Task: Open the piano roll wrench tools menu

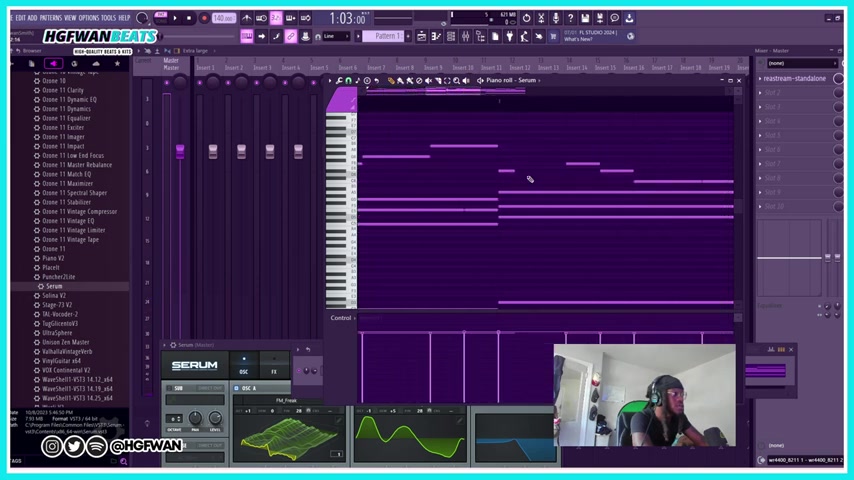Action: [x=339, y=80]
